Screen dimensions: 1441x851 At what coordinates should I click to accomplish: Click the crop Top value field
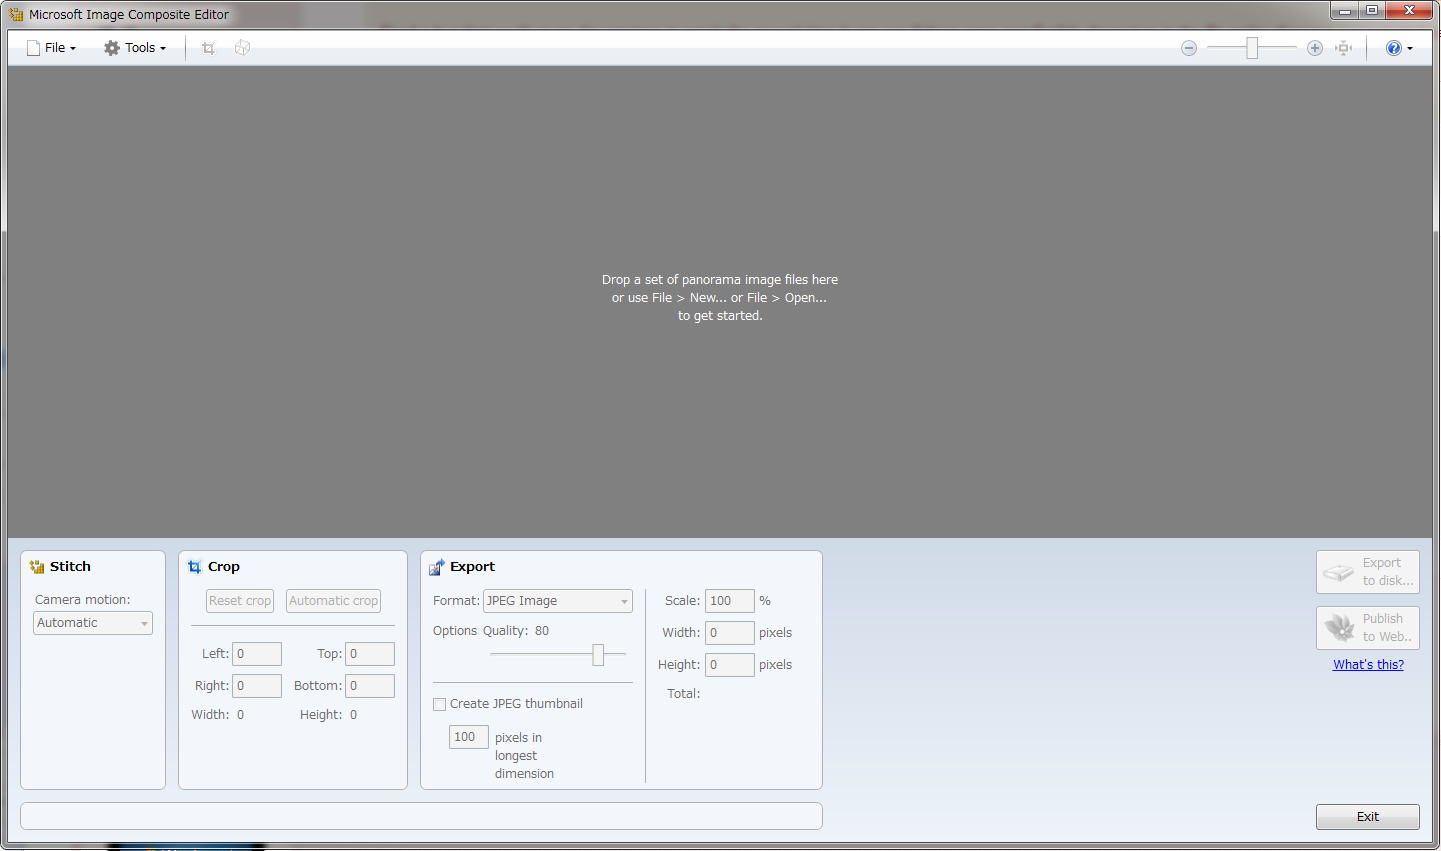point(370,654)
